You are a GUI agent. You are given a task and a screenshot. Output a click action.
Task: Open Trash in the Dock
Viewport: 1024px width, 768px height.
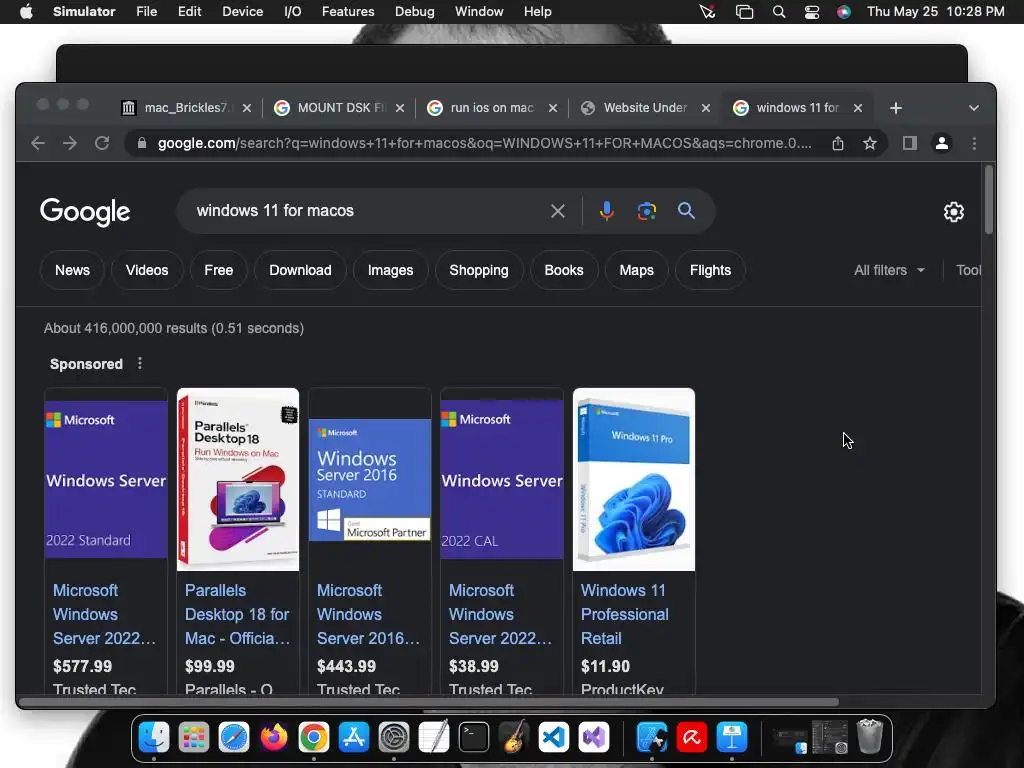pyautogui.click(x=869, y=737)
